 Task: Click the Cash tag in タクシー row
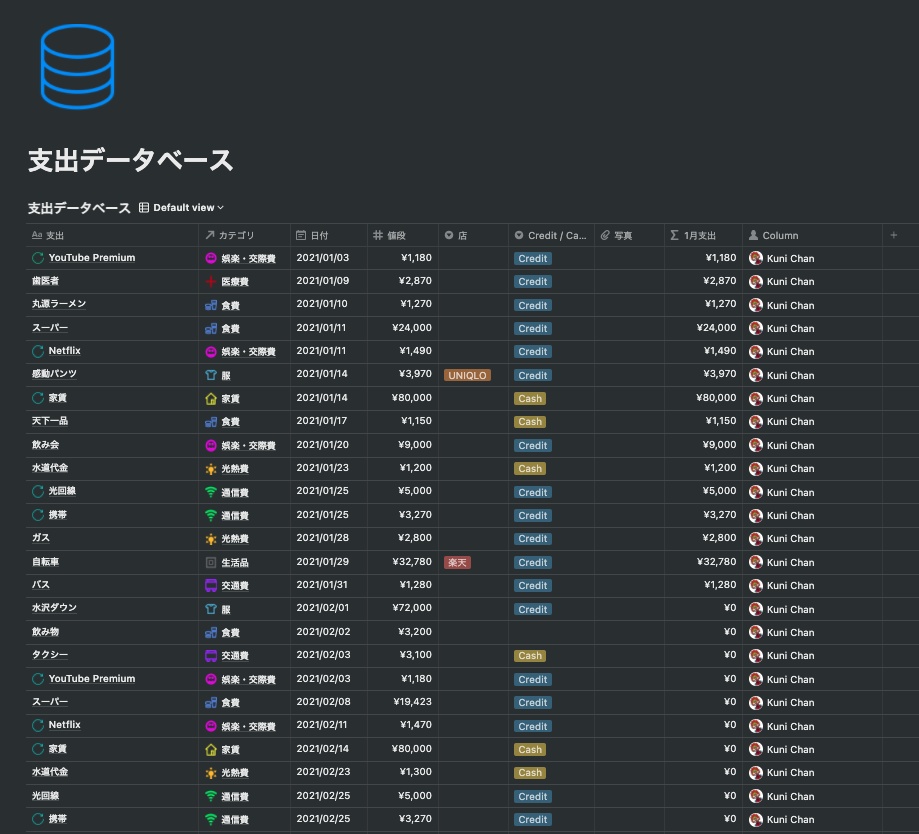[x=530, y=656]
